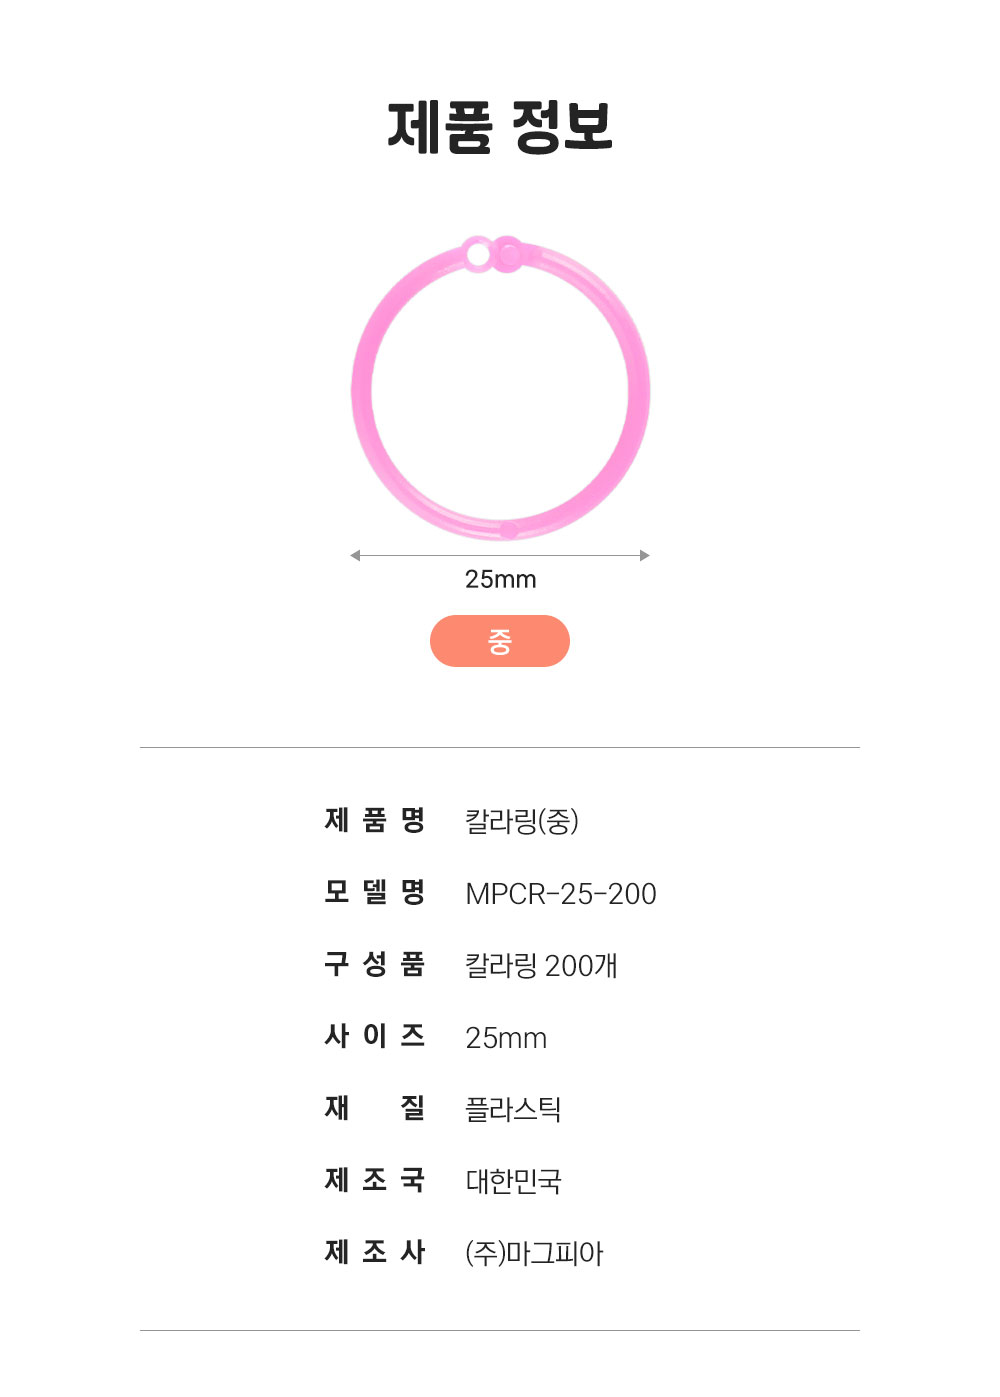Screen dimensions: 1000x1397
Task: Click the pink color ring image
Action: click(500, 390)
